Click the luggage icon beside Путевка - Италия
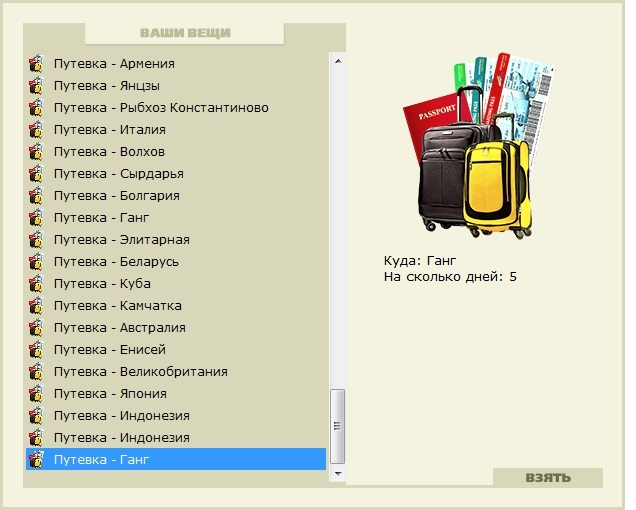 tap(36, 129)
